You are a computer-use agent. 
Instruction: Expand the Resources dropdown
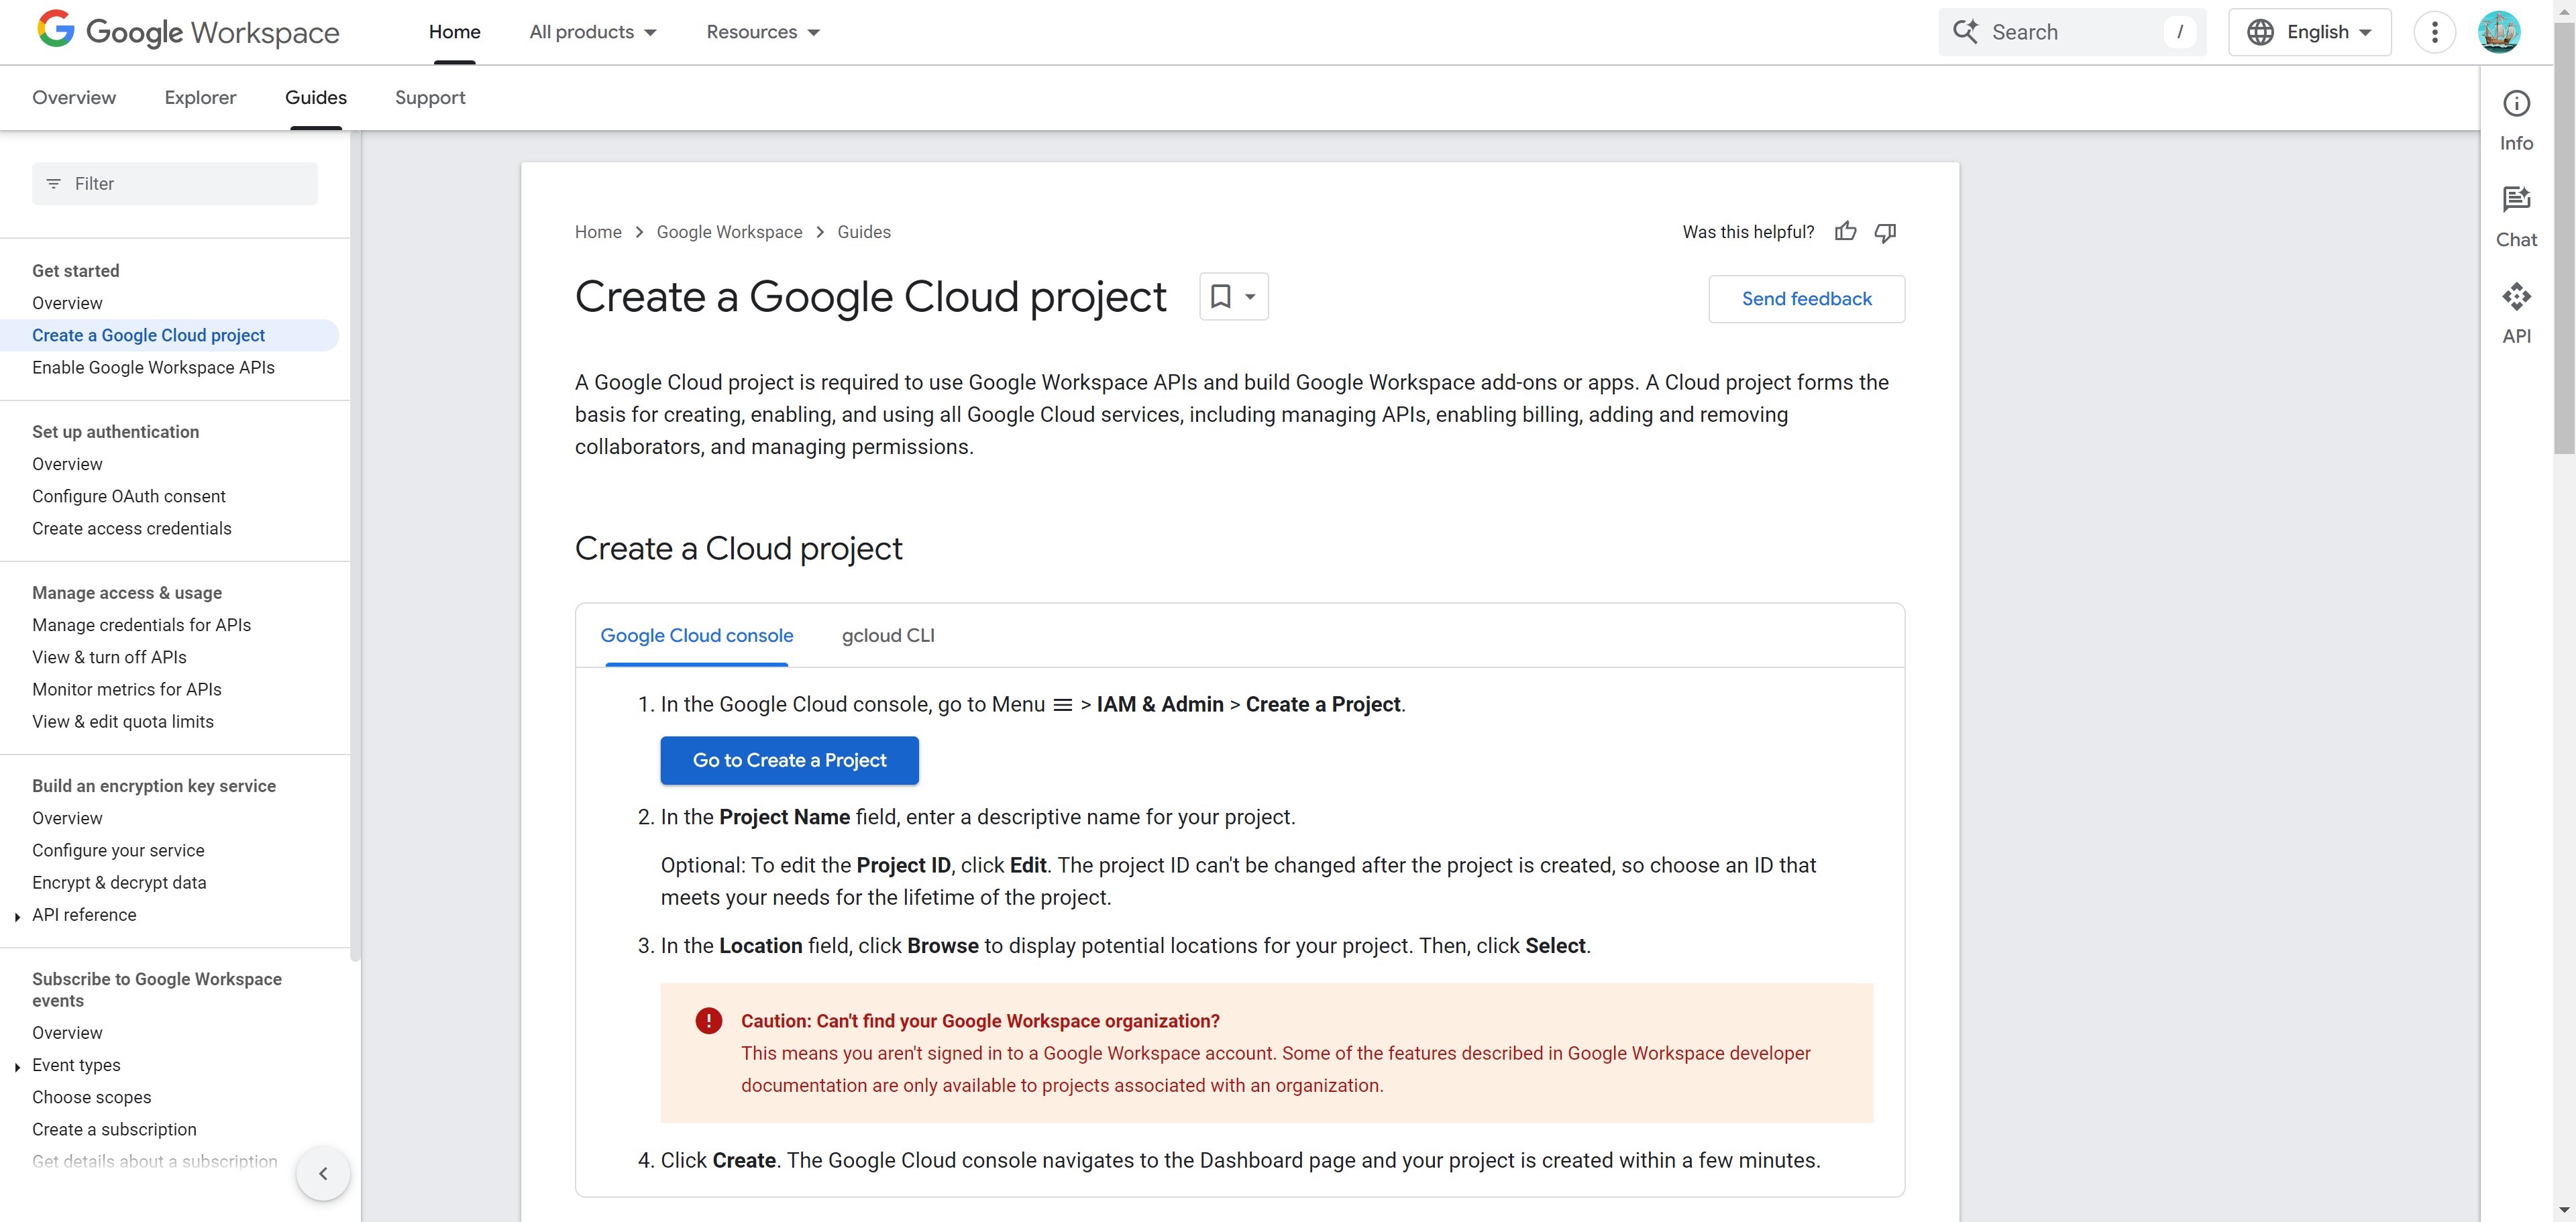coord(763,32)
